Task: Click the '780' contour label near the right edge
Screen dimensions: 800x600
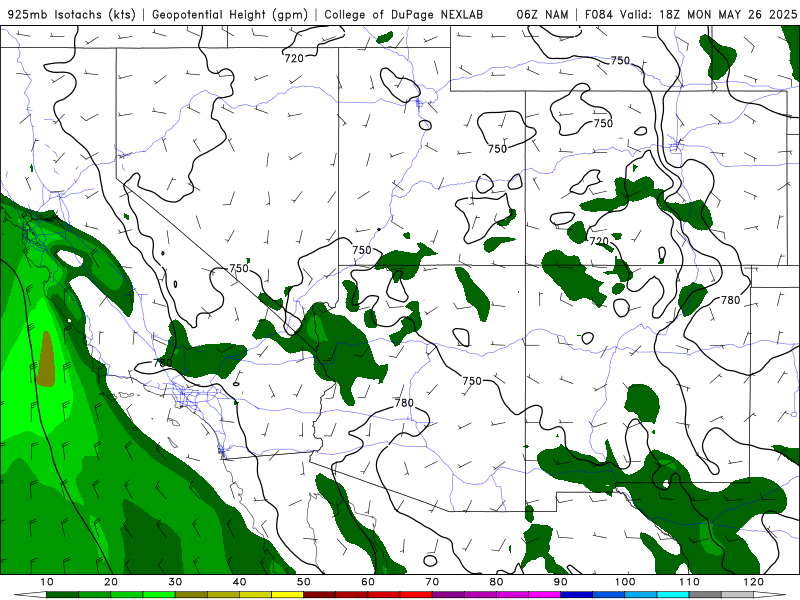Action: click(730, 301)
